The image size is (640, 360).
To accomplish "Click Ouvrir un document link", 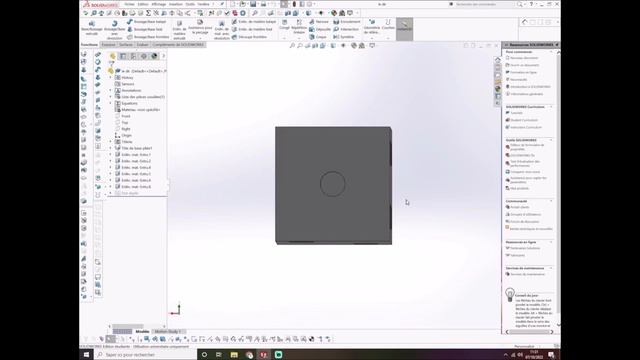I will pos(525,65).
